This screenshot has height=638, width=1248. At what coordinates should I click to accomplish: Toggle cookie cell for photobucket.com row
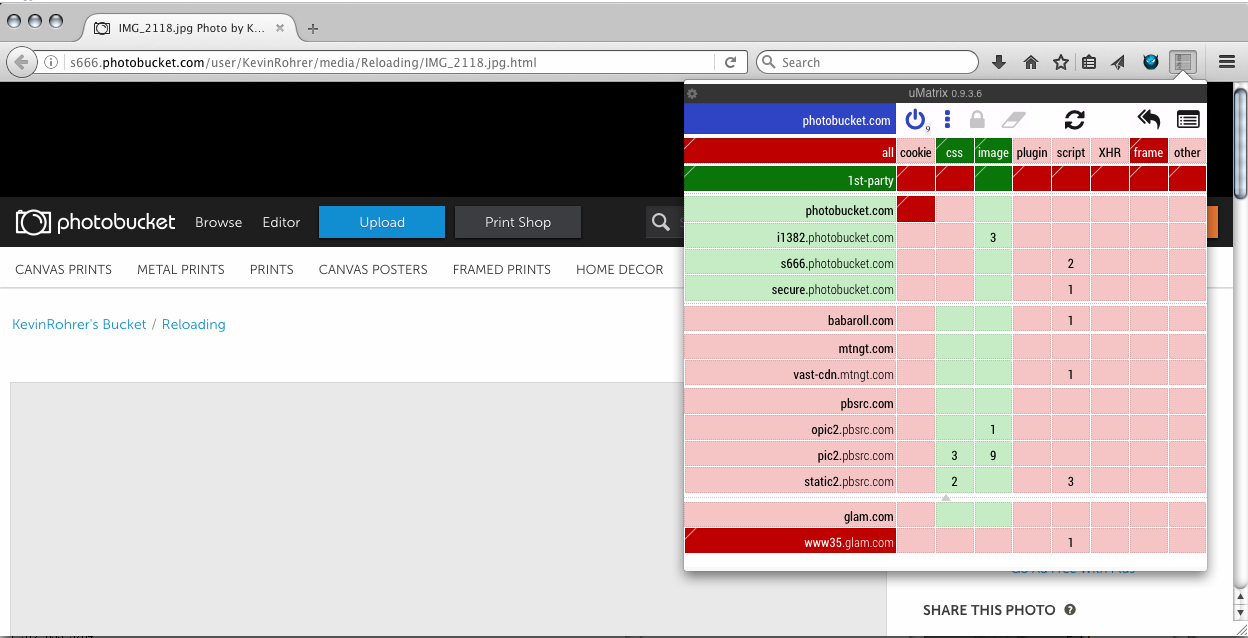tap(916, 210)
